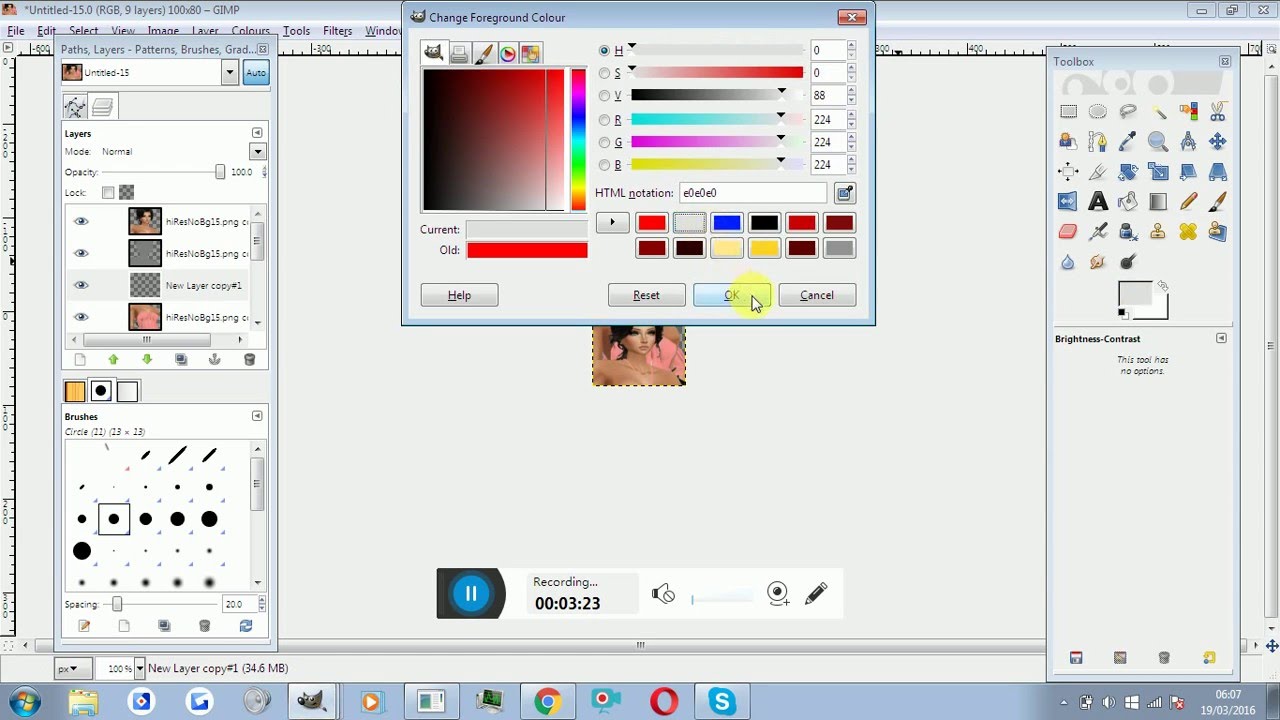Viewport: 1280px width, 720px height.
Task: Select the Fuzzy Select (magic wand) tool
Action: (x=1158, y=111)
